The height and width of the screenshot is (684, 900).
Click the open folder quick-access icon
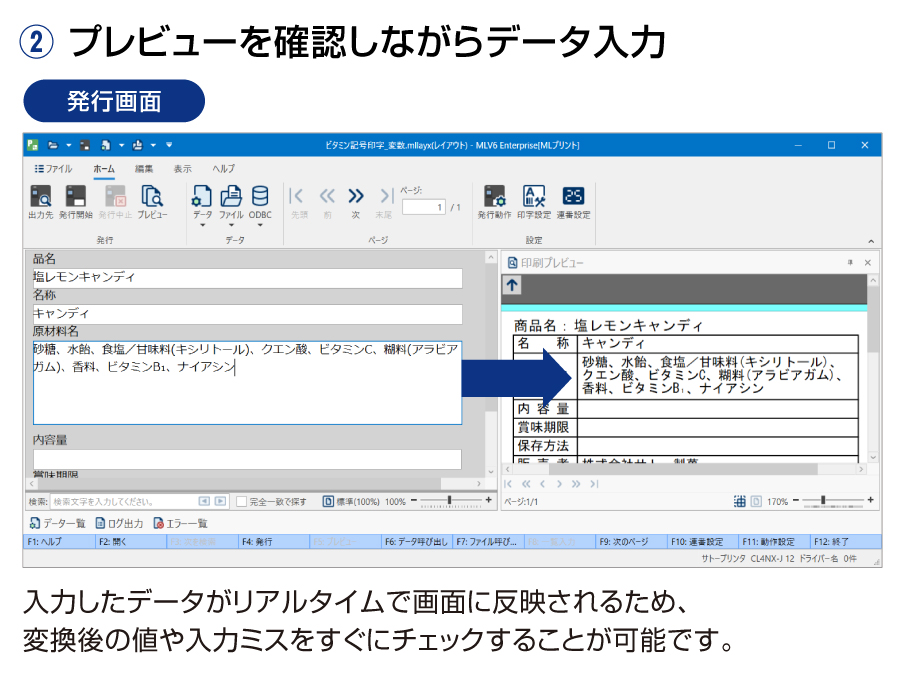pos(53,145)
